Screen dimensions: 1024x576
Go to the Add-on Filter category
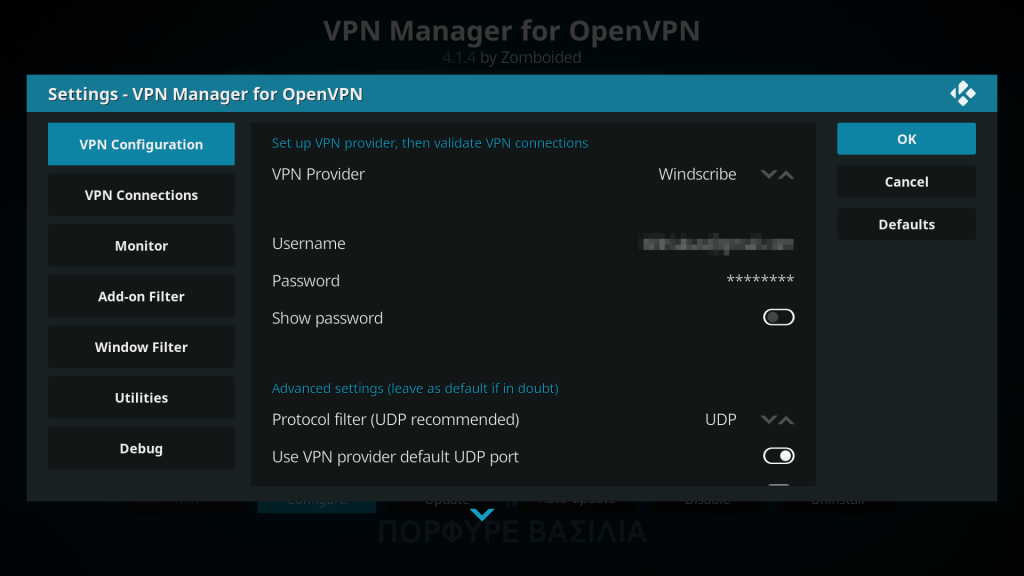(141, 297)
